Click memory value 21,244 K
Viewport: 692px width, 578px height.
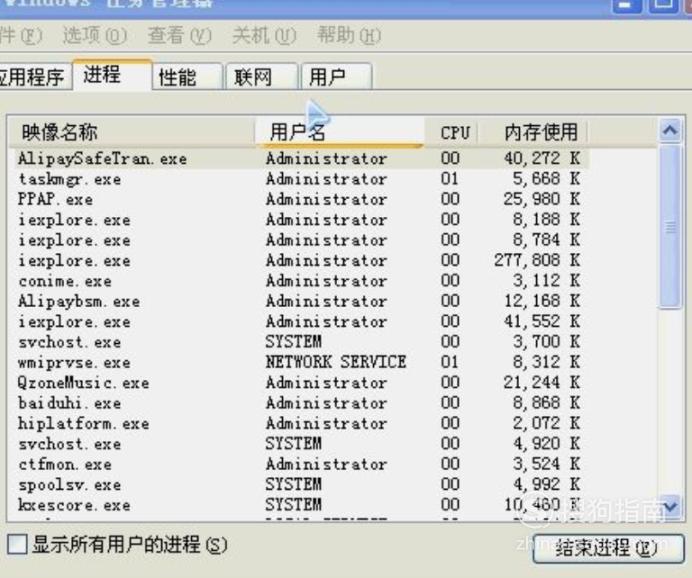[x=542, y=383]
